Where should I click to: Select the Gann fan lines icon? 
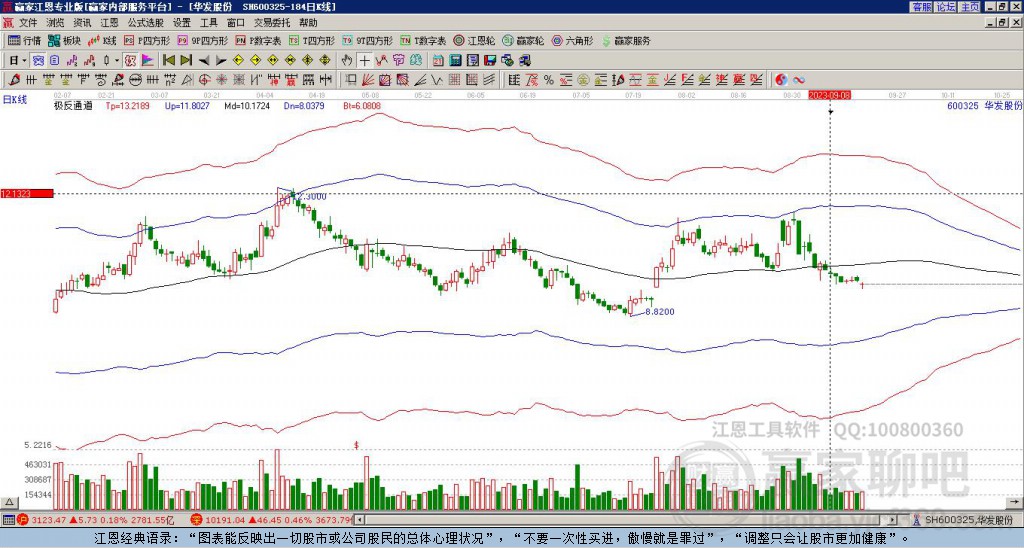click(368, 80)
